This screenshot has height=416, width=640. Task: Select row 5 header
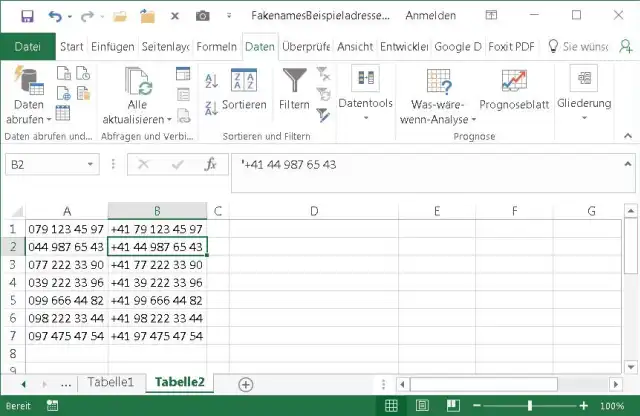click(13, 300)
